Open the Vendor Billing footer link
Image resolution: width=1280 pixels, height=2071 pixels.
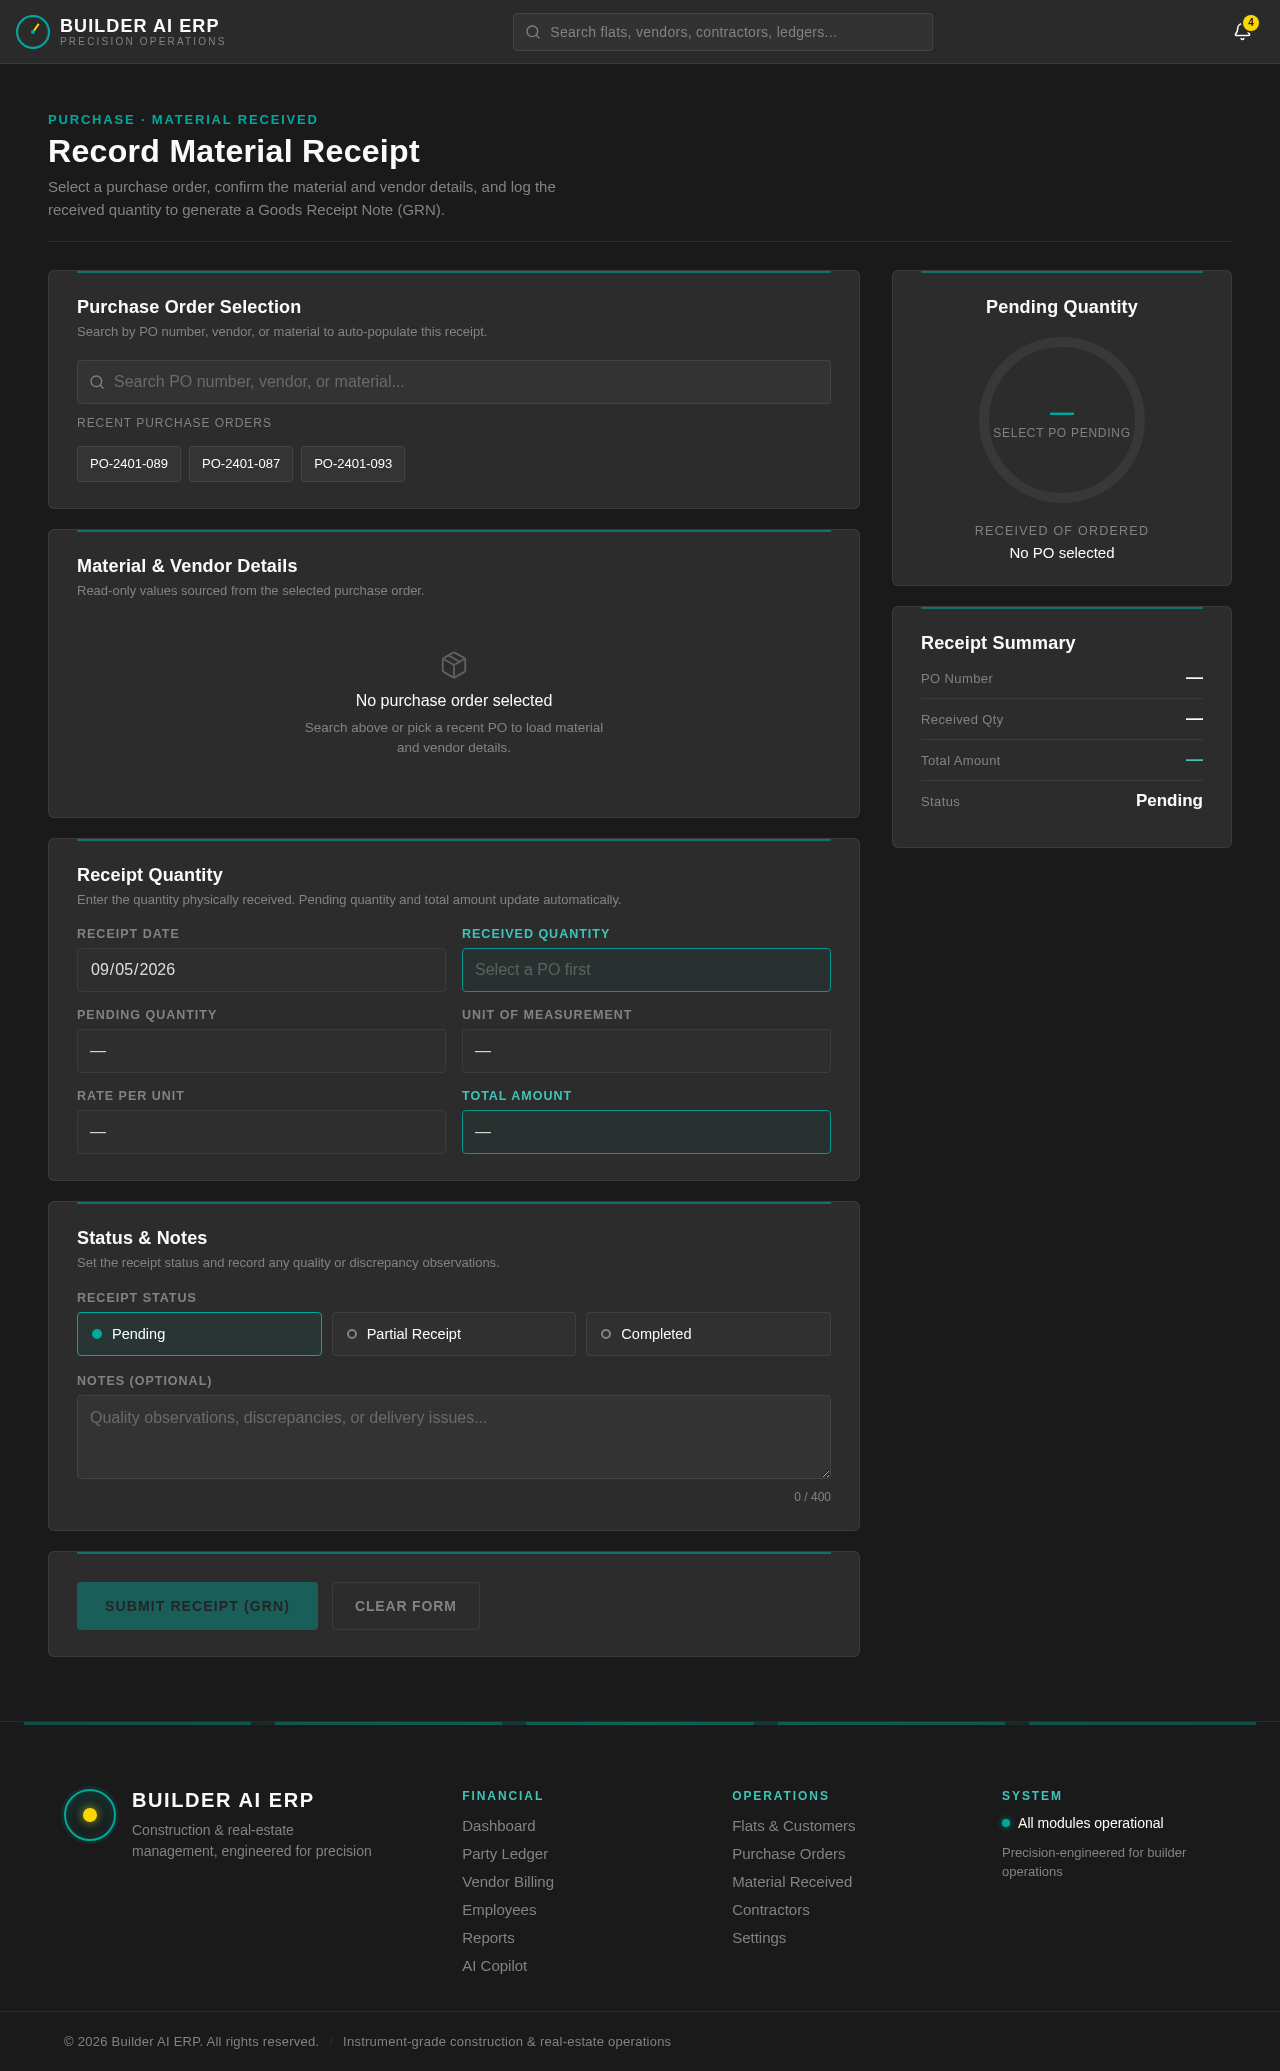pyautogui.click(x=508, y=1882)
